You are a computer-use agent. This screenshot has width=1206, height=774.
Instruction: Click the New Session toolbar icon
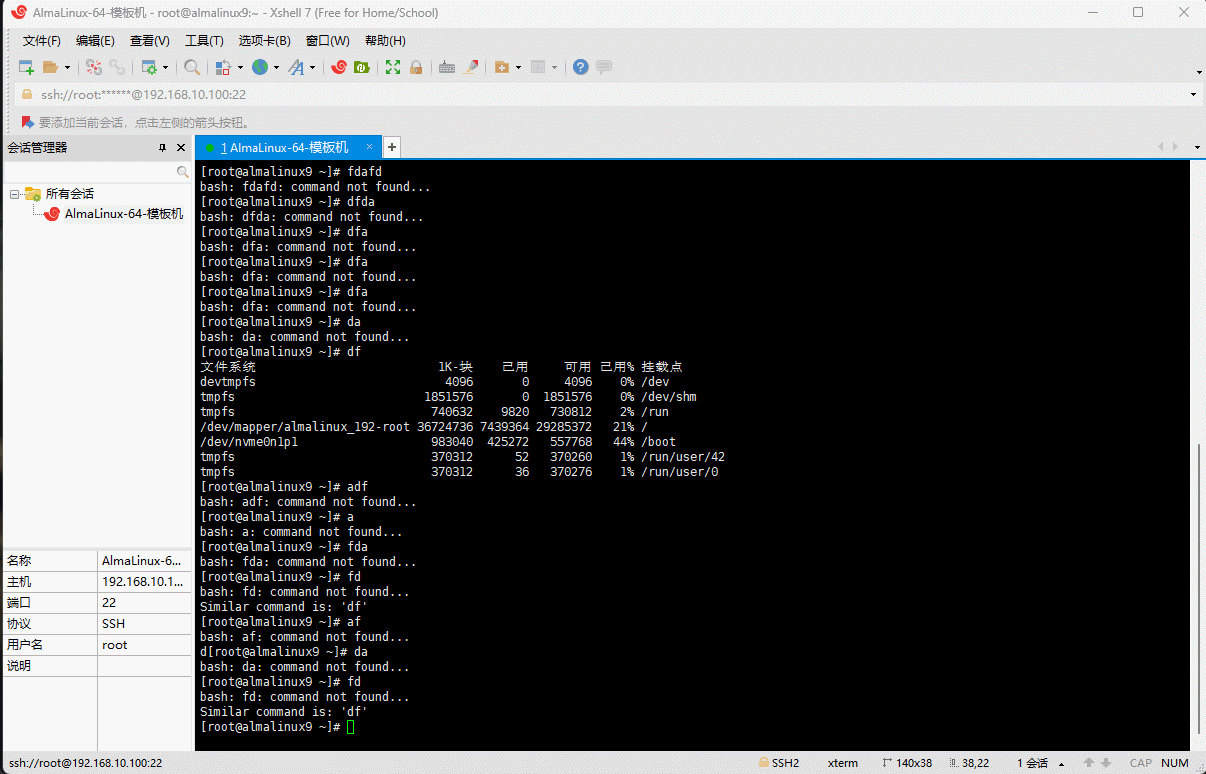26,67
